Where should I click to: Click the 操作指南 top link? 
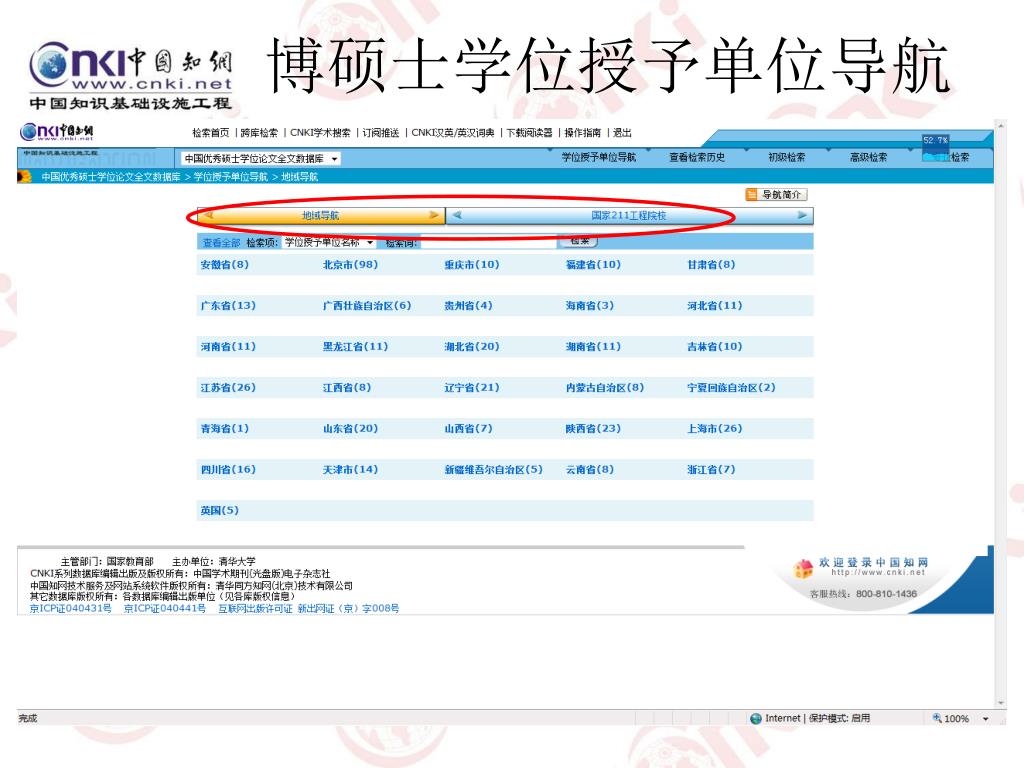coord(583,133)
